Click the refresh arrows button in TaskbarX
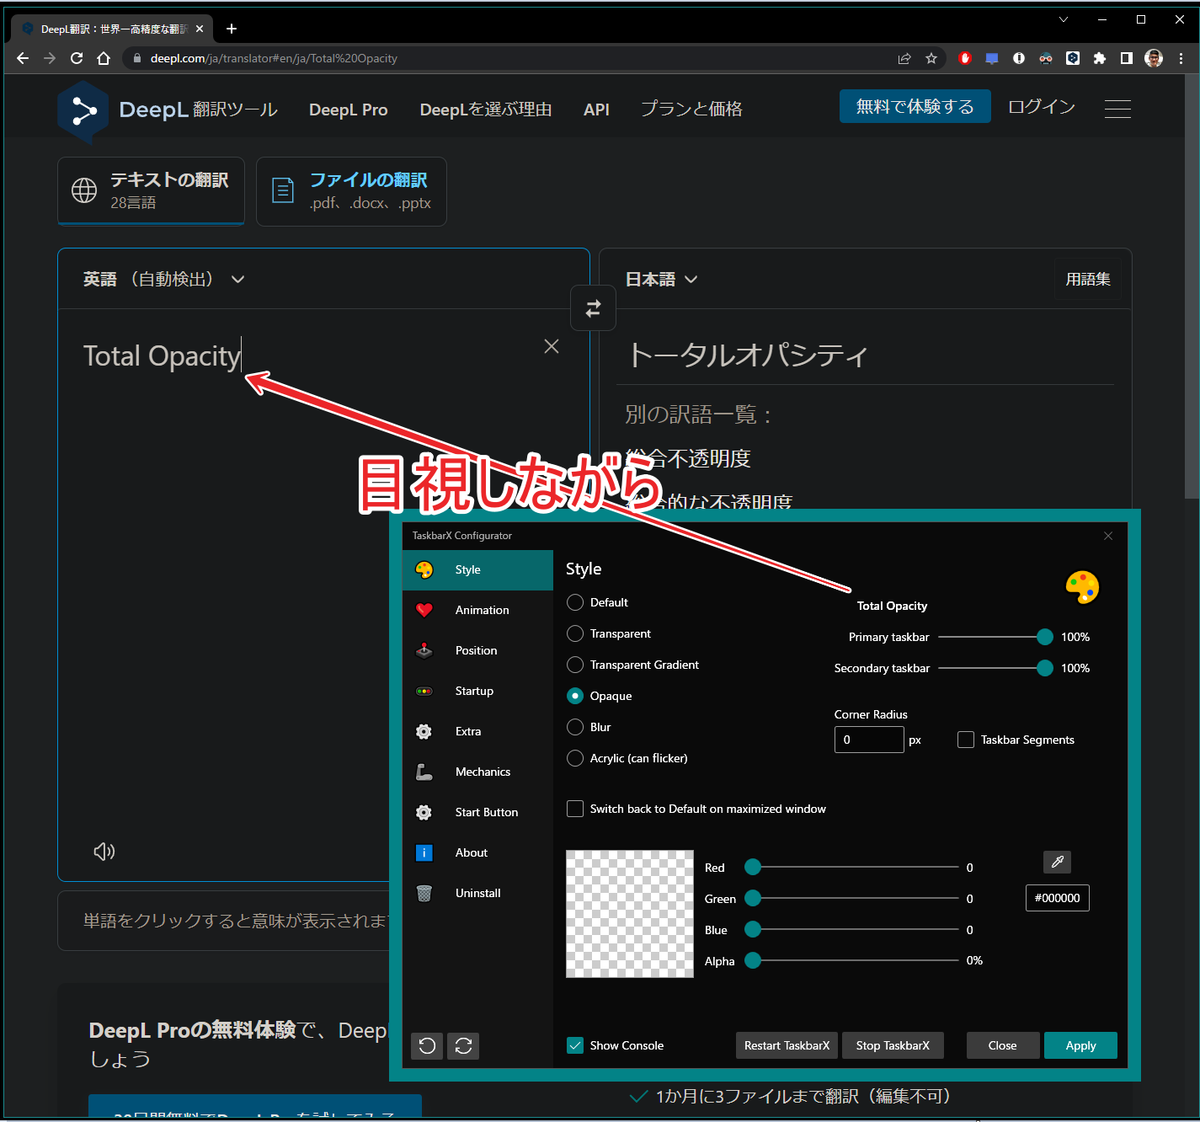Viewport: 1200px width, 1122px height. [x=464, y=1046]
